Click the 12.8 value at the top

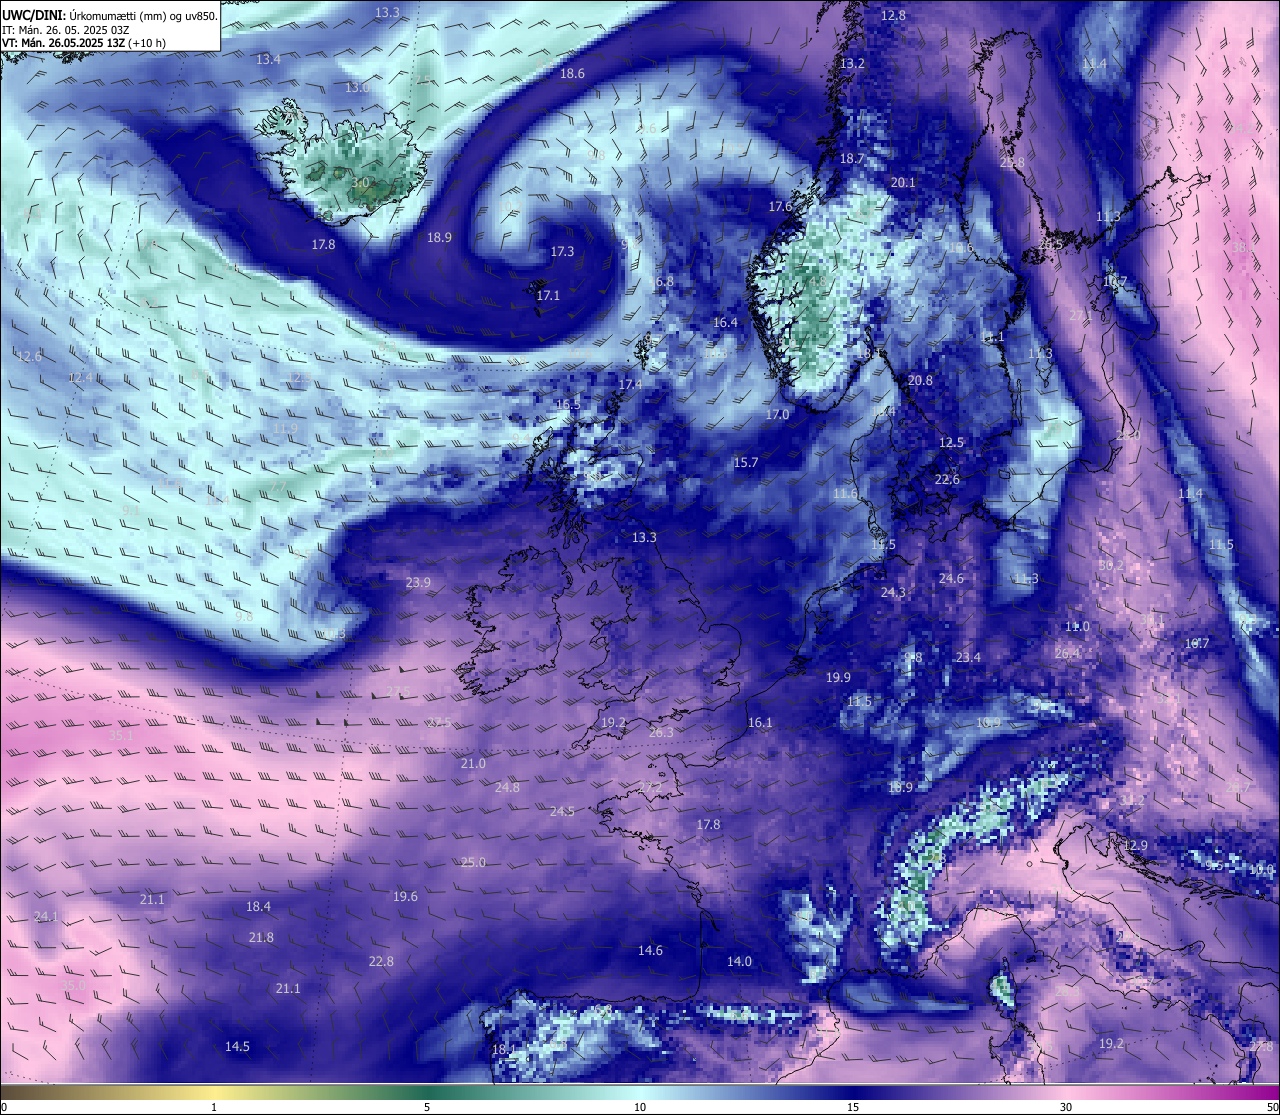[893, 16]
